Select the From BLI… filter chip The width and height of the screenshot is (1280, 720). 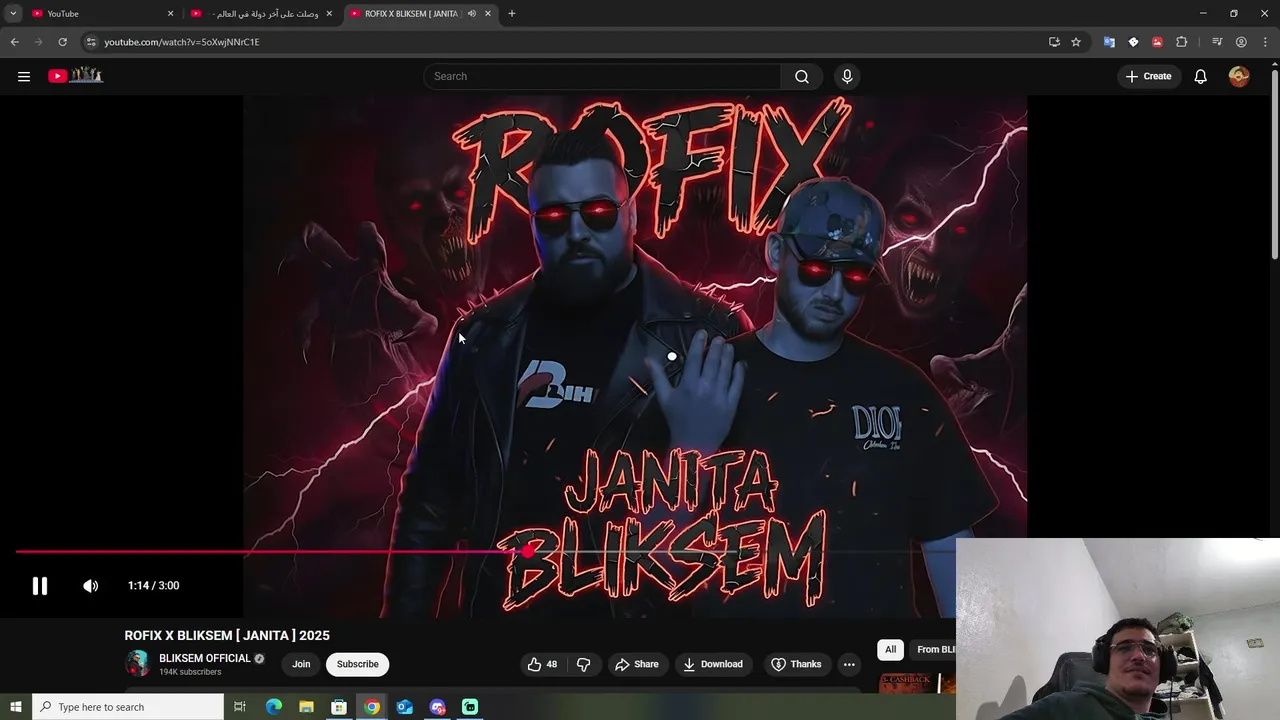[x=934, y=649]
